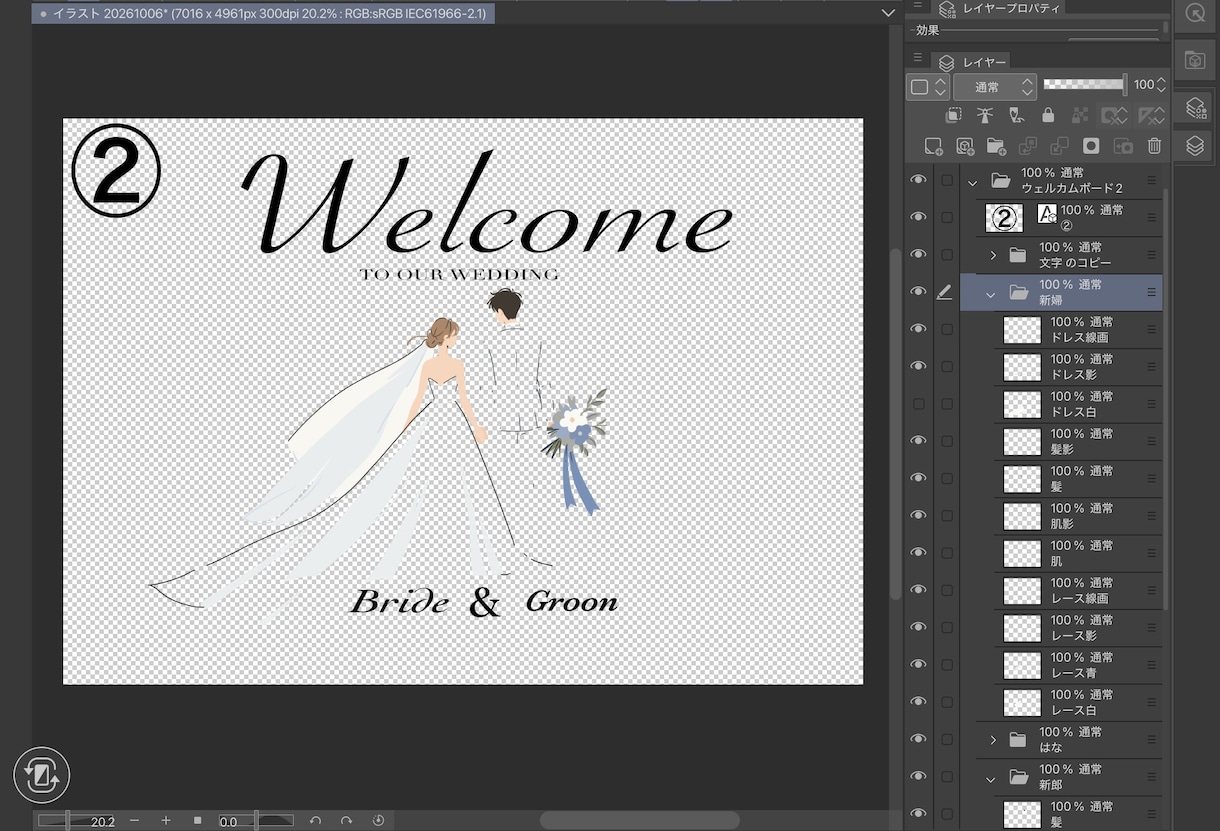Click the Create Layer Mask icon

coord(1091,146)
